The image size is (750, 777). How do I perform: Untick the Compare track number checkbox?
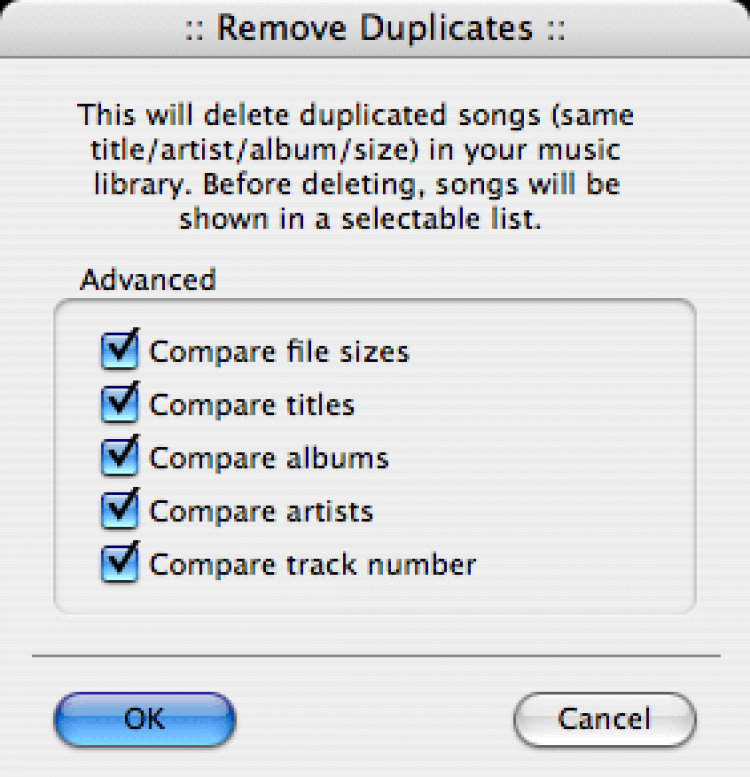pyautogui.click(x=119, y=564)
